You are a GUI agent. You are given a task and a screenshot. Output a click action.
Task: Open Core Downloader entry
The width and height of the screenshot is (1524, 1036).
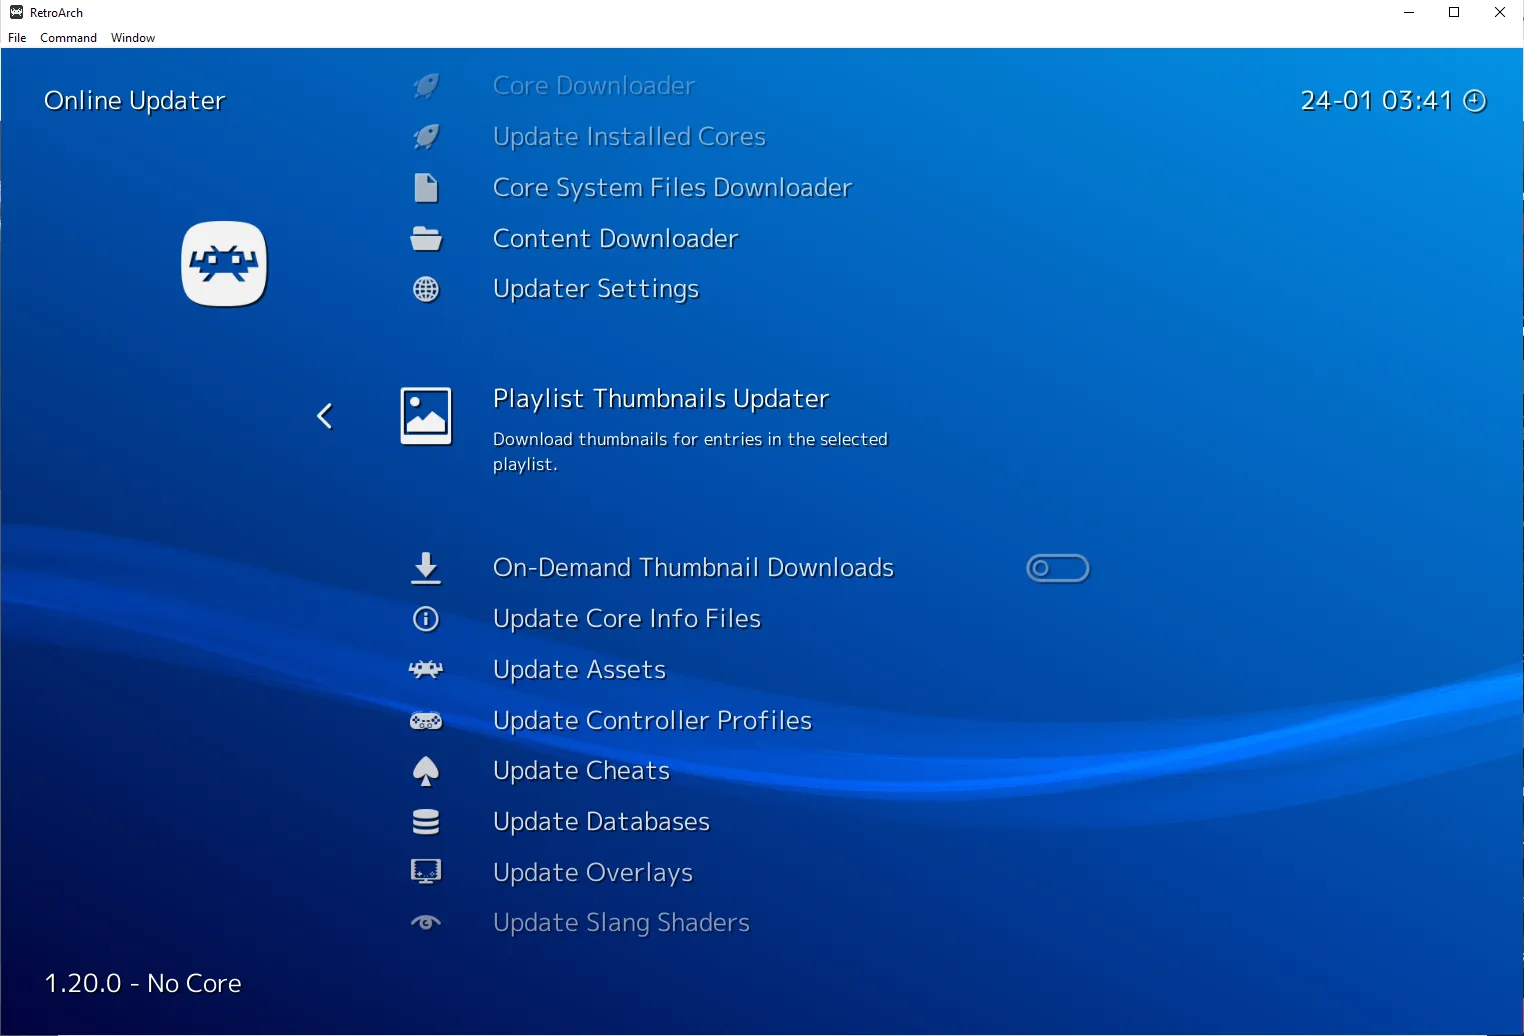594,86
